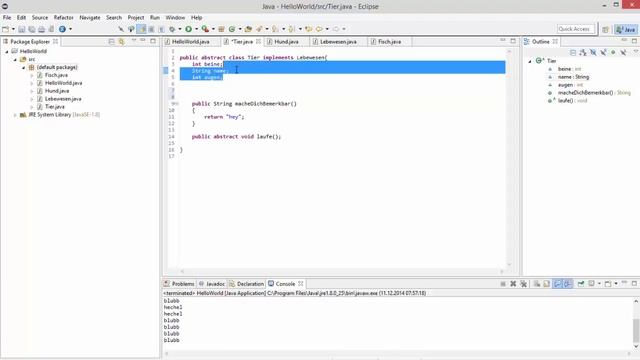640x360 pixels.
Task: Toggle Link with Editor in Package Explorer
Action: (x=122, y=42)
